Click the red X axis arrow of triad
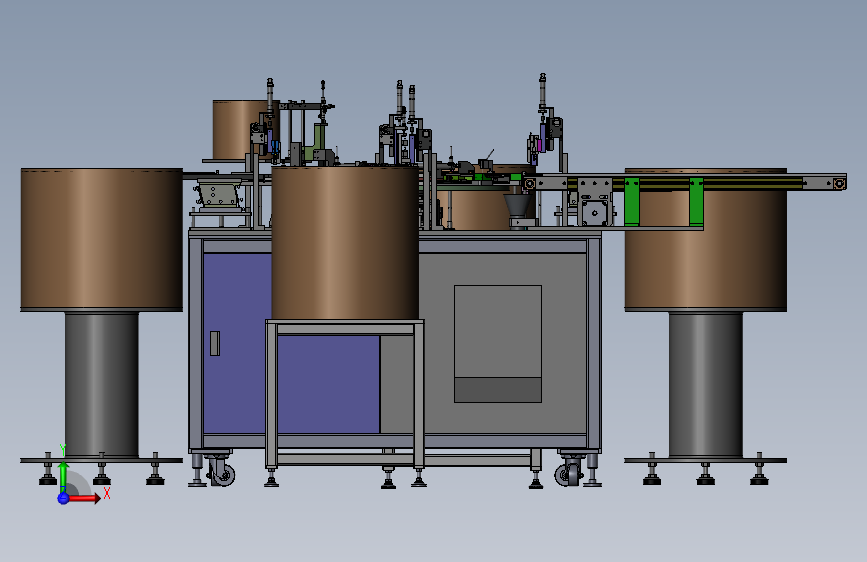The image size is (867, 562). click(83, 498)
